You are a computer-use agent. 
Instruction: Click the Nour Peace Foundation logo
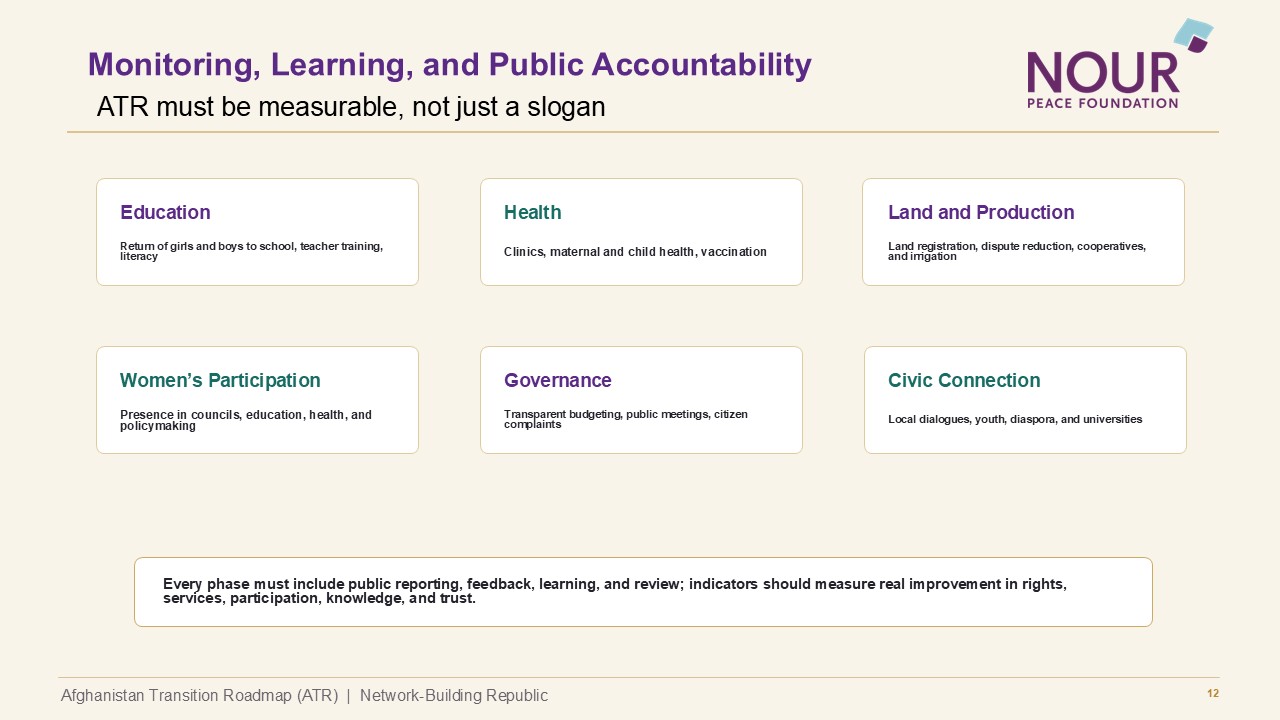click(1120, 63)
